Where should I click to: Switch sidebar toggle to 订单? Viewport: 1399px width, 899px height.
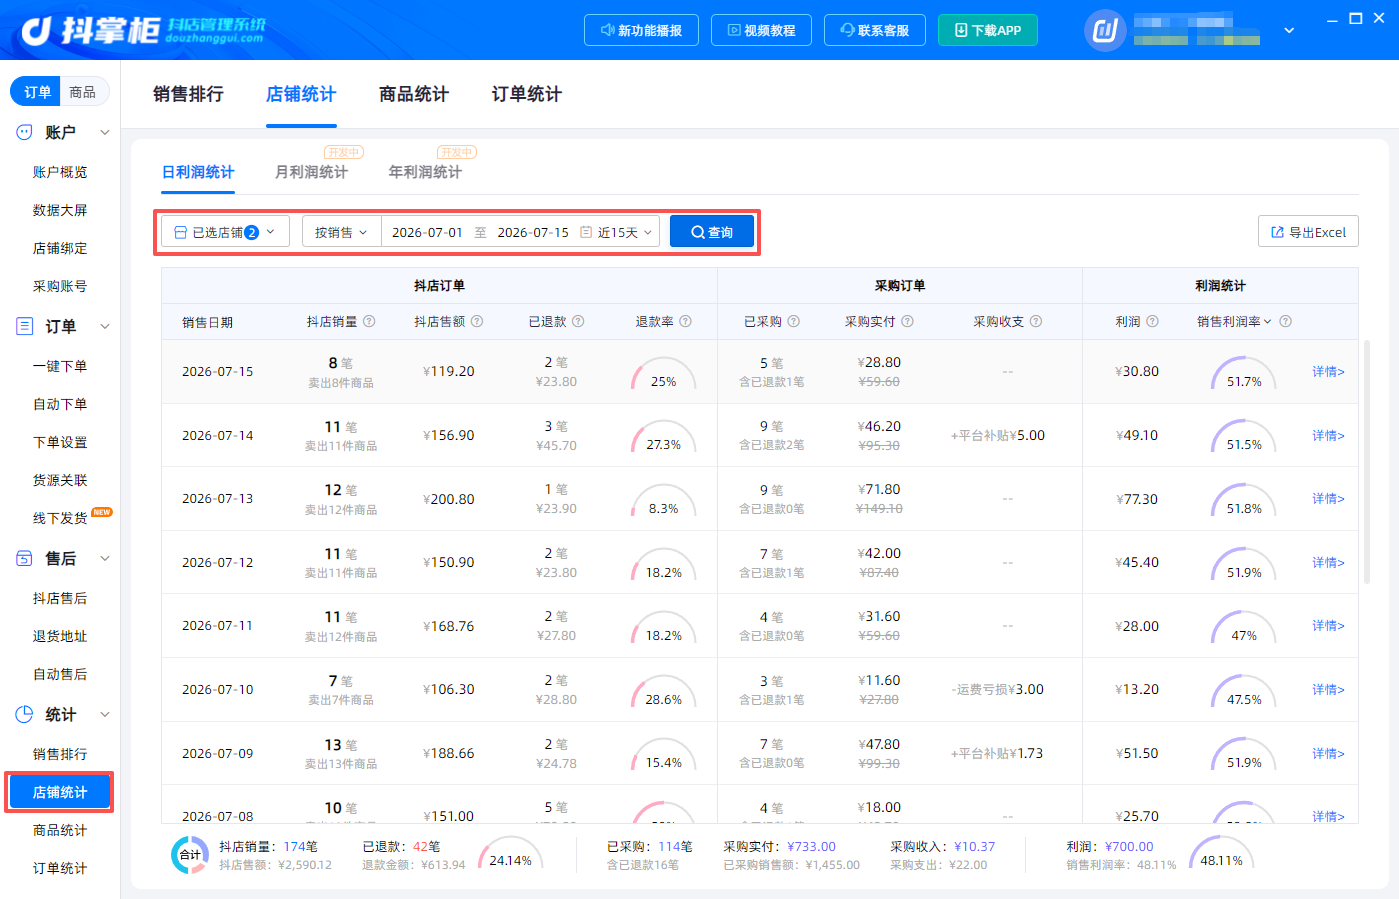tap(37, 92)
